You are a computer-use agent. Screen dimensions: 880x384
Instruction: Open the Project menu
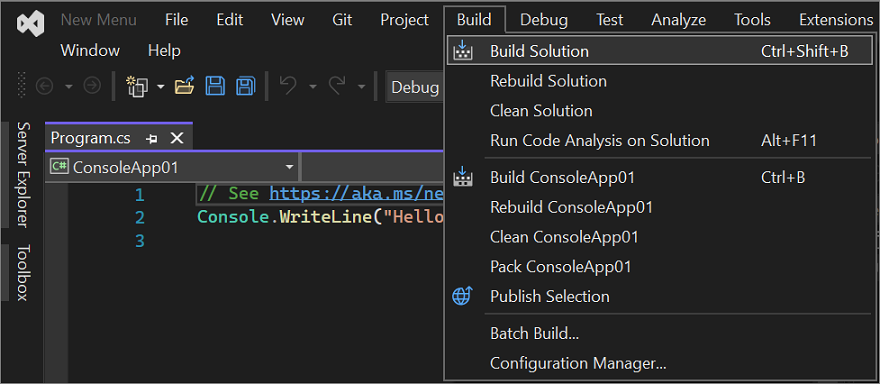pos(405,20)
